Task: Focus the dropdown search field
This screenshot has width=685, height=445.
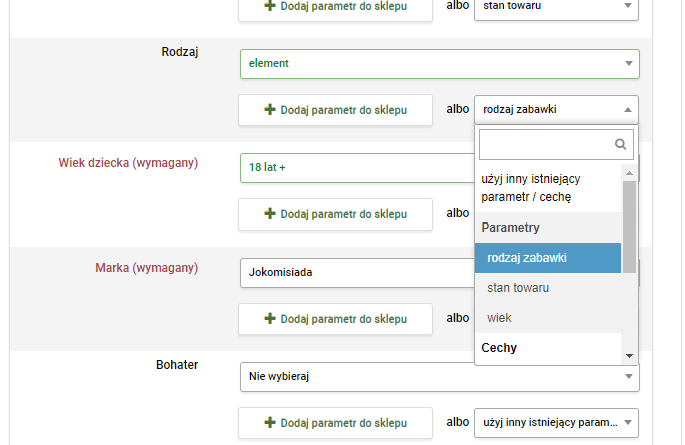Action: (556, 145)
